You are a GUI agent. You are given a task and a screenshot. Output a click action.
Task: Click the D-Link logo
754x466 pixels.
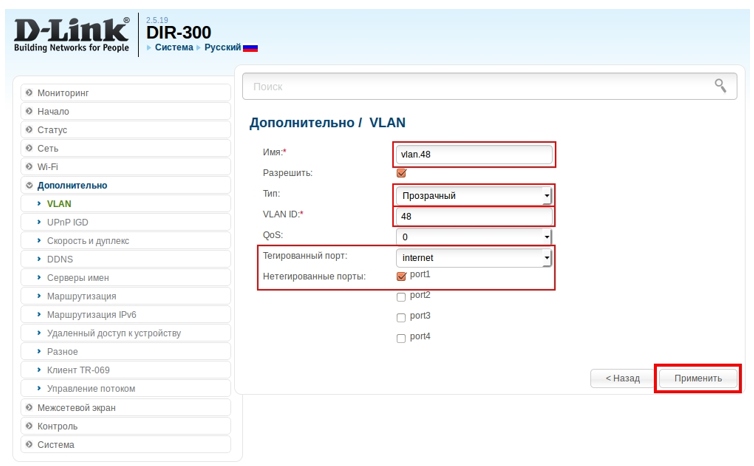click(70, 35)
